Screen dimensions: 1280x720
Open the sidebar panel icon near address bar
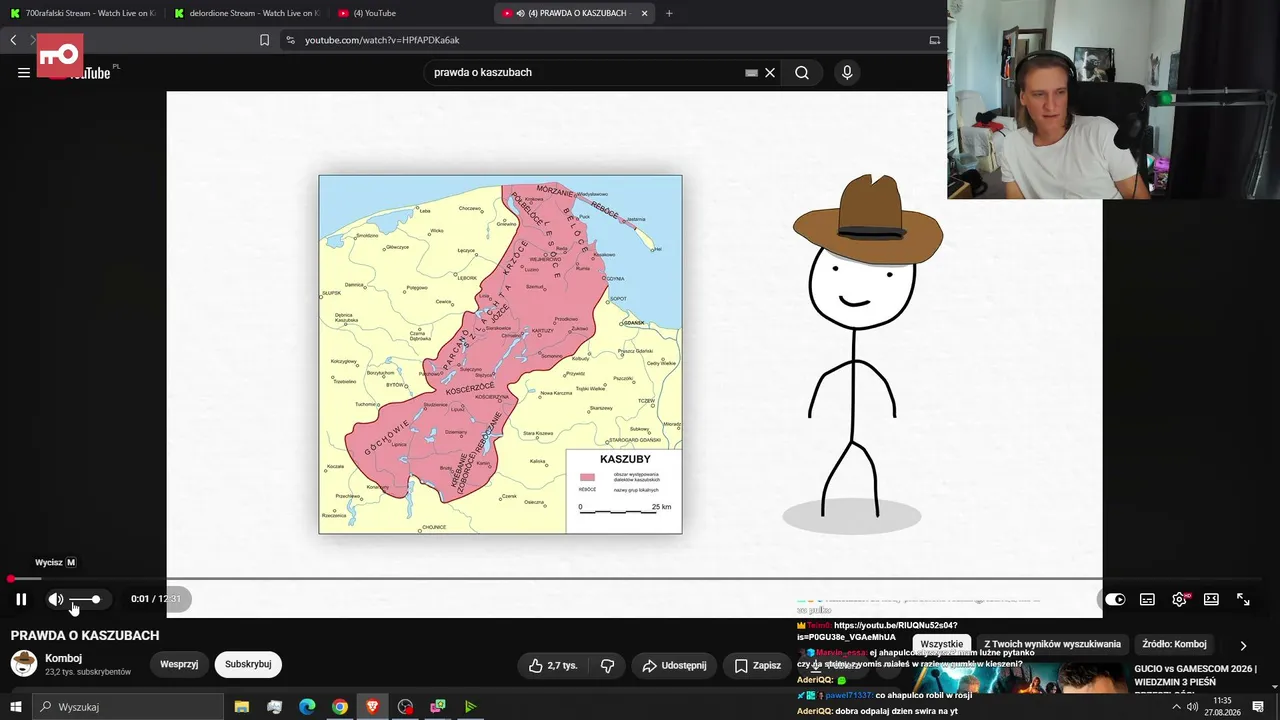point(935,40)
